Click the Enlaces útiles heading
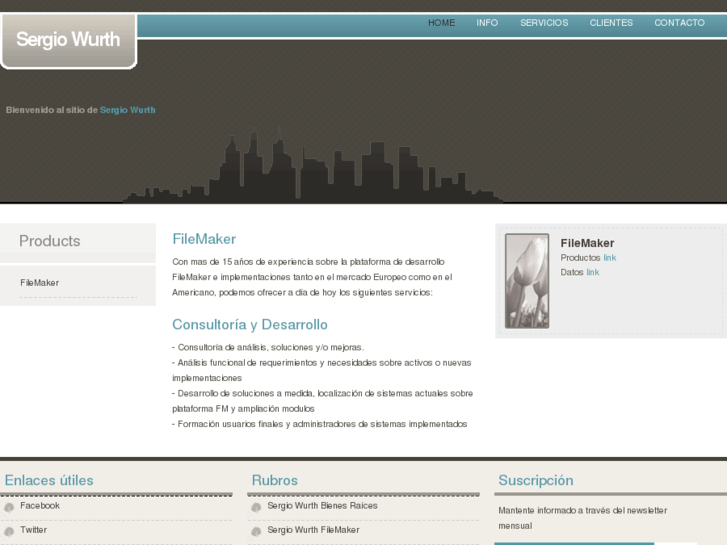Image resolution: width=727 pixels, height=545 pixels. point(49,480)
